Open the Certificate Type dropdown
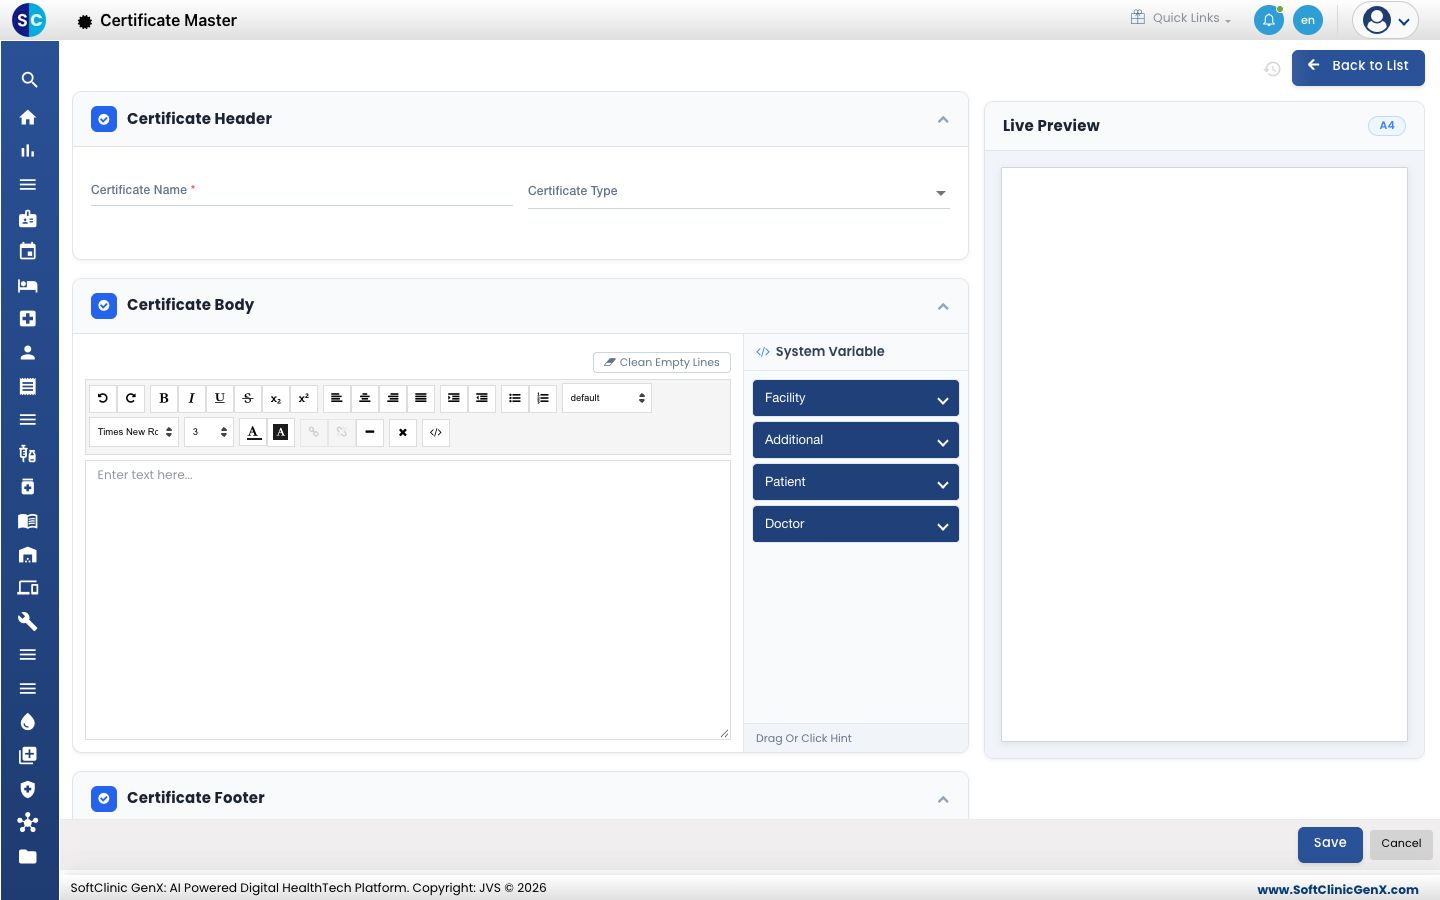The image size is (1440, 900). [739, 192]
